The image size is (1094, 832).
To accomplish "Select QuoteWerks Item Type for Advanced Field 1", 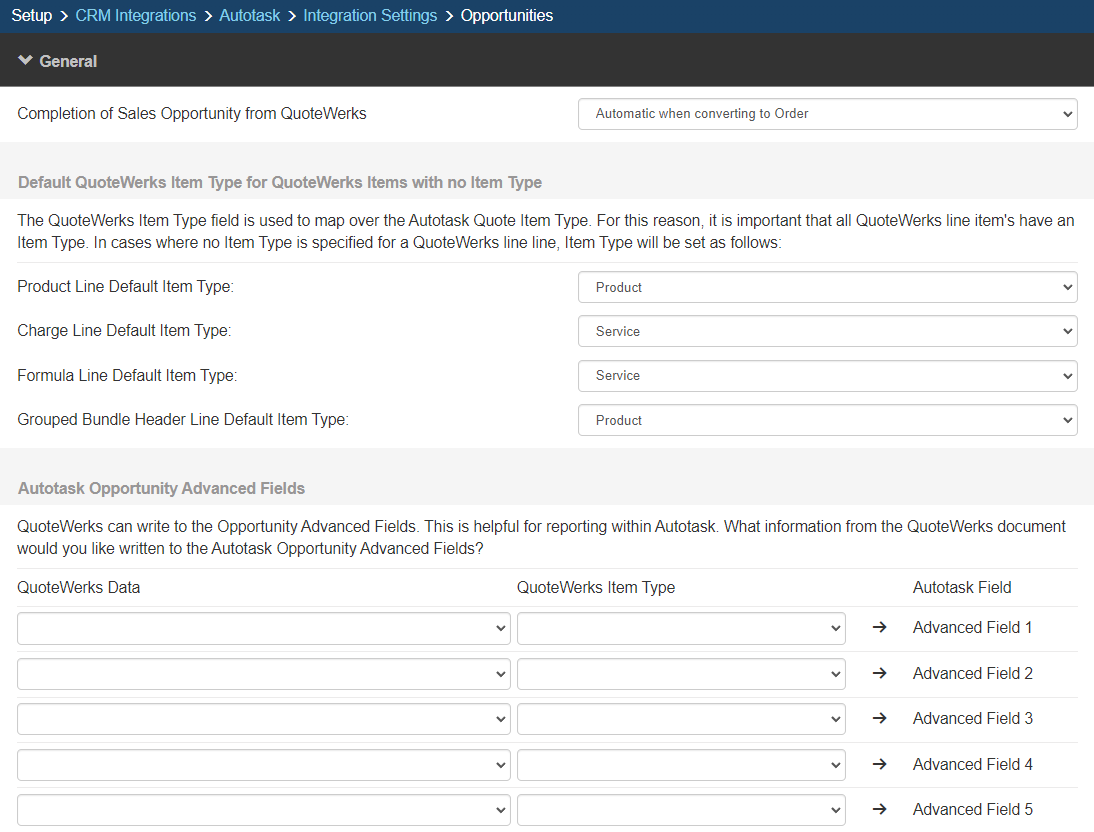I will point(680,628).
